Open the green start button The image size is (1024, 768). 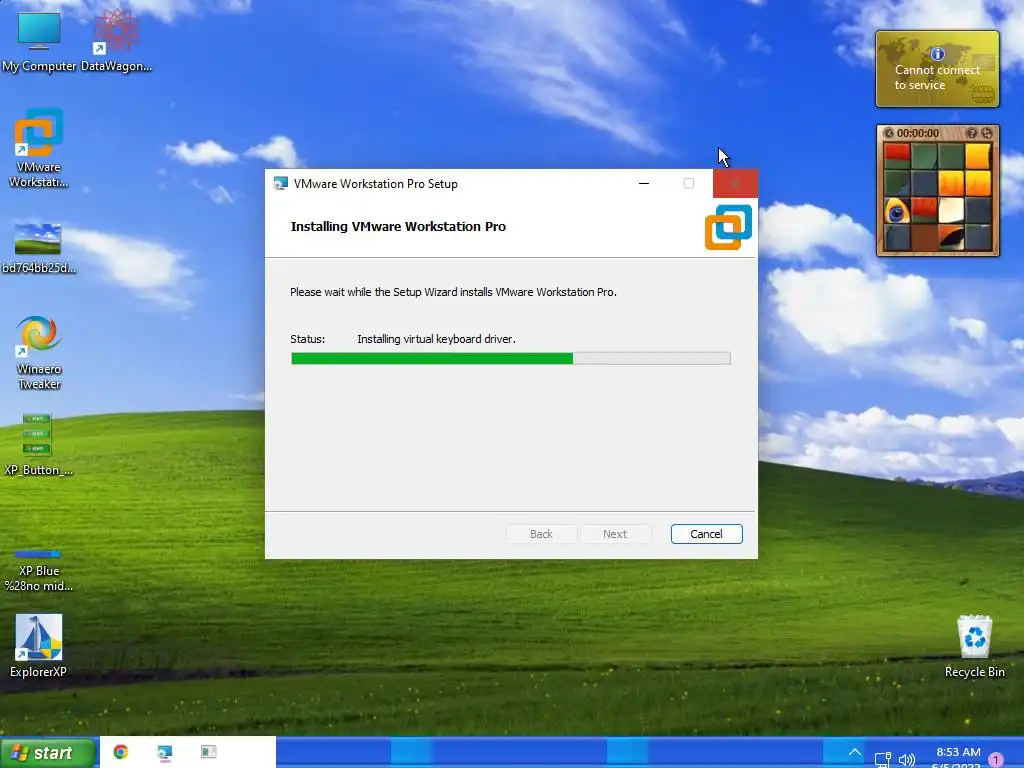(48, 753)
